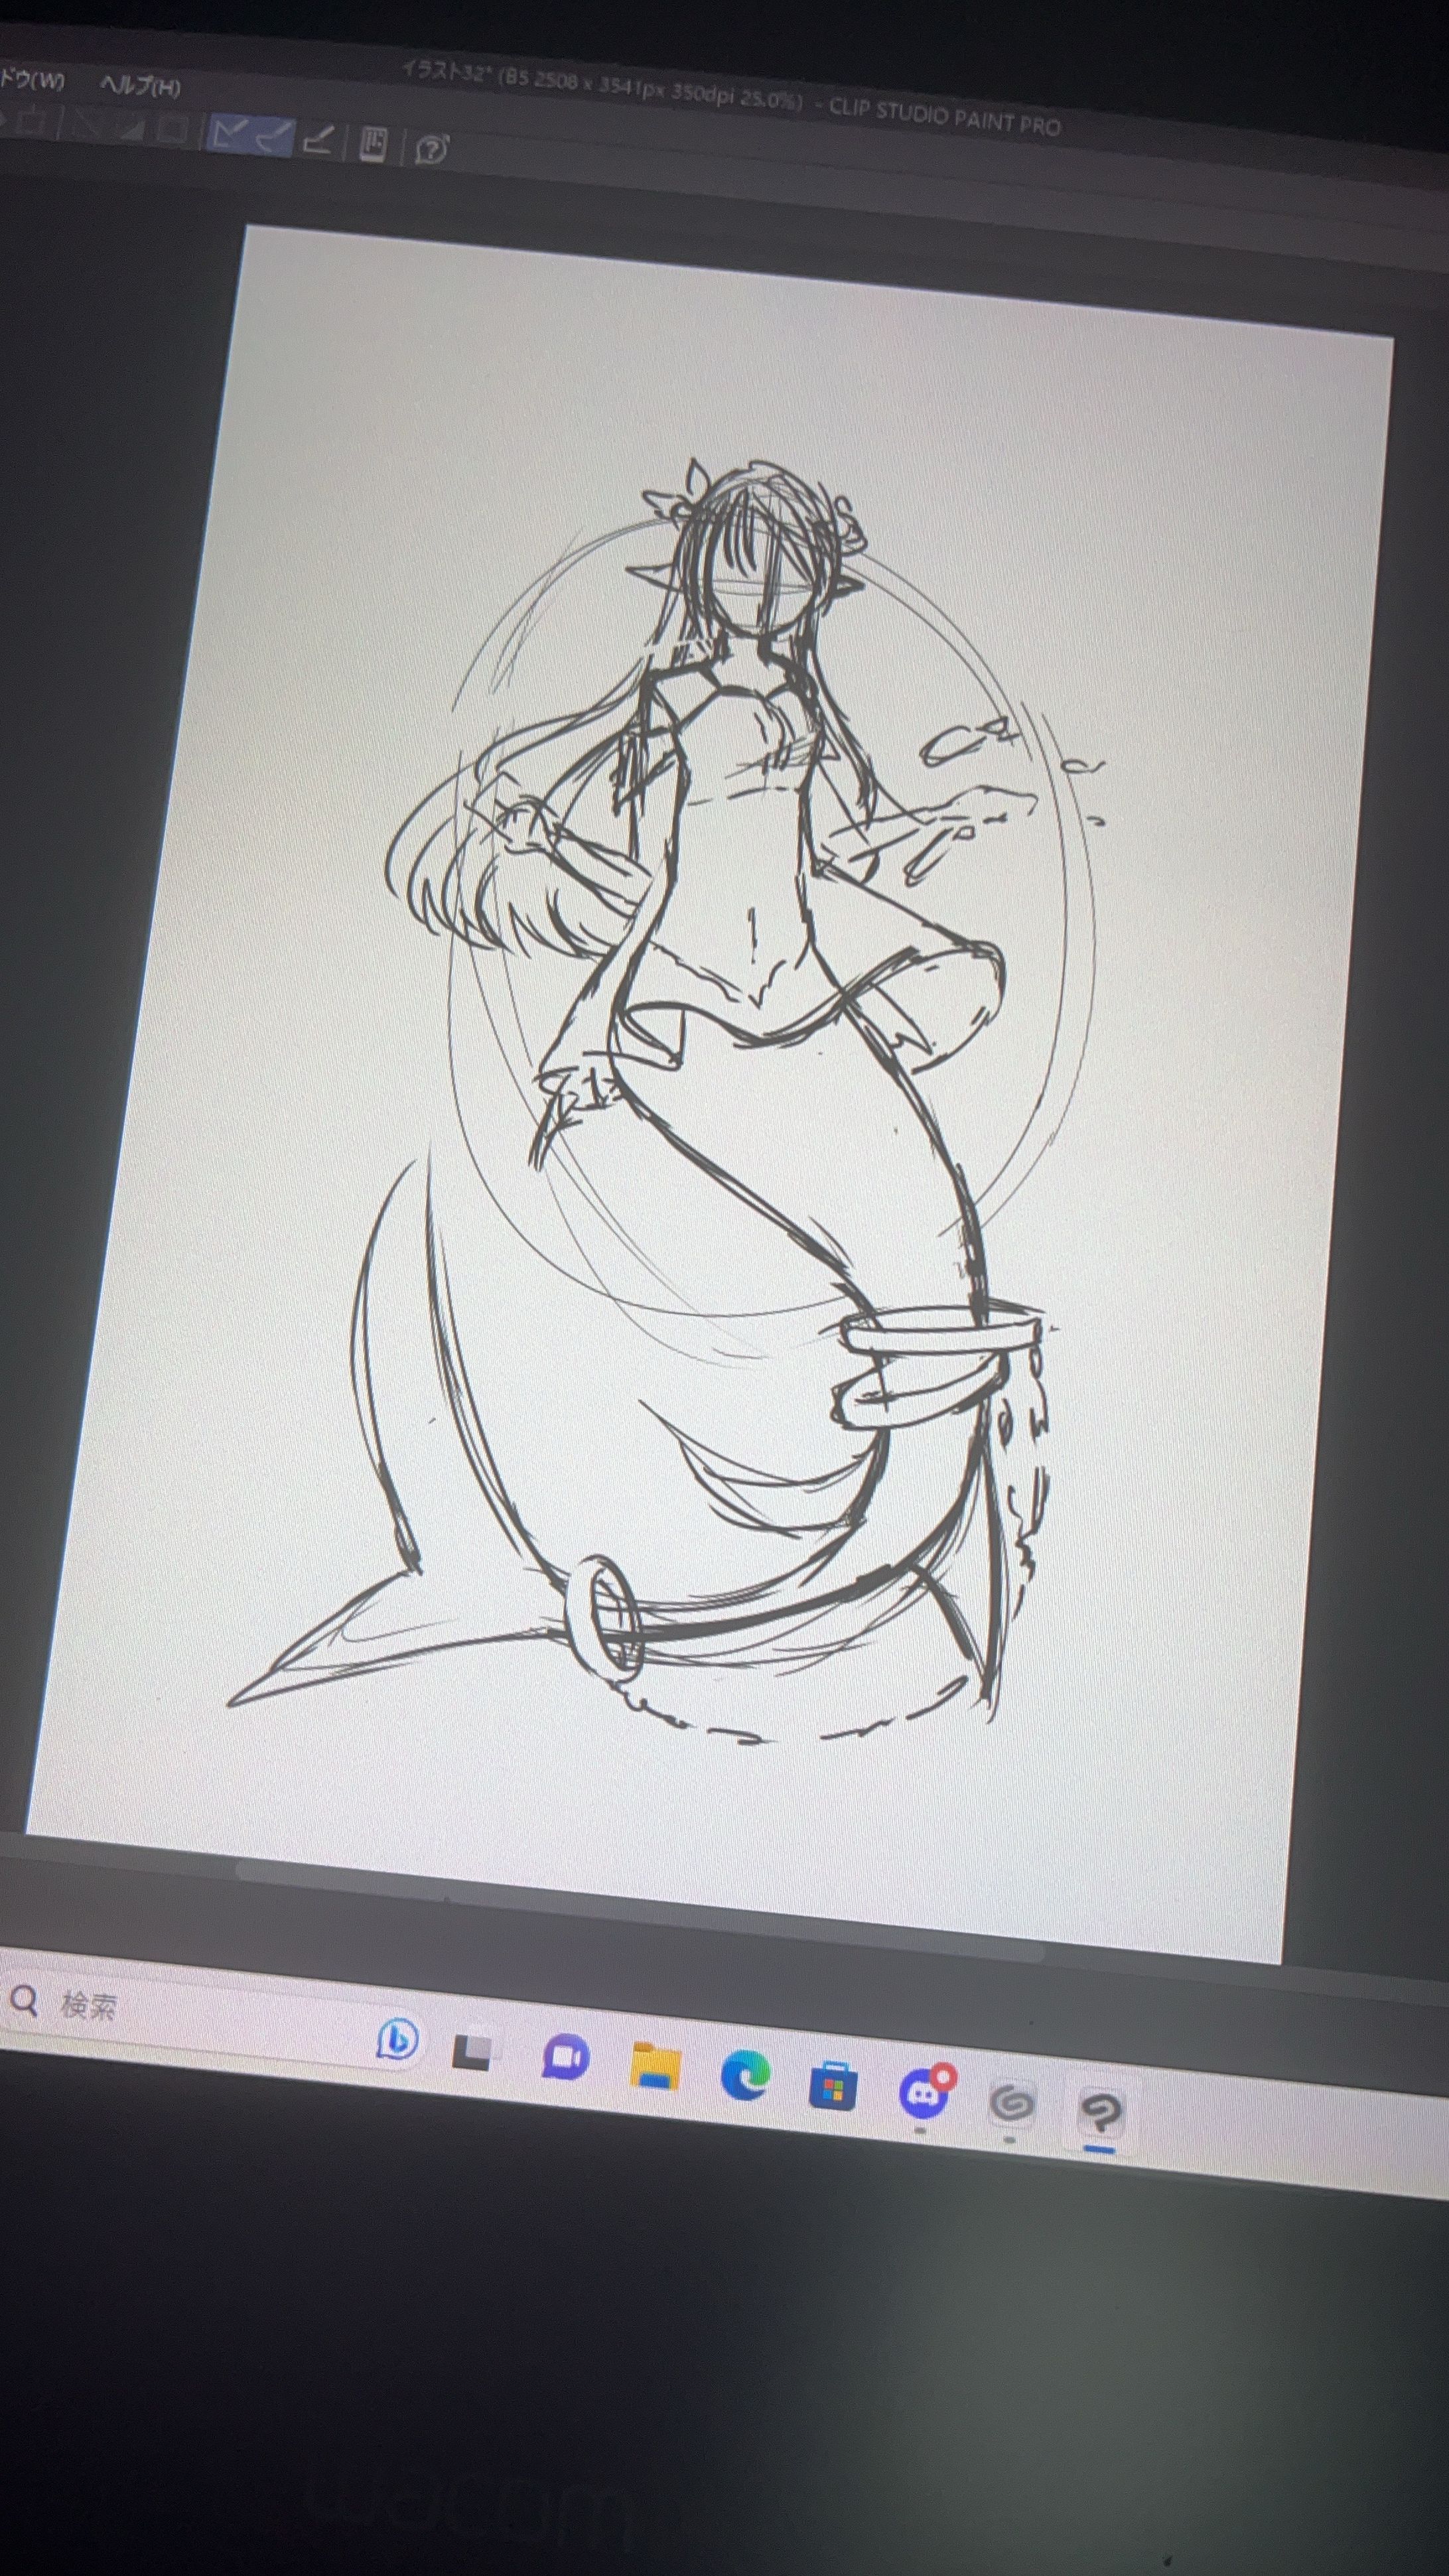
Task: Open File Explorer from the taskbar
Action: pyautogui.click(x=655, y=2067)
